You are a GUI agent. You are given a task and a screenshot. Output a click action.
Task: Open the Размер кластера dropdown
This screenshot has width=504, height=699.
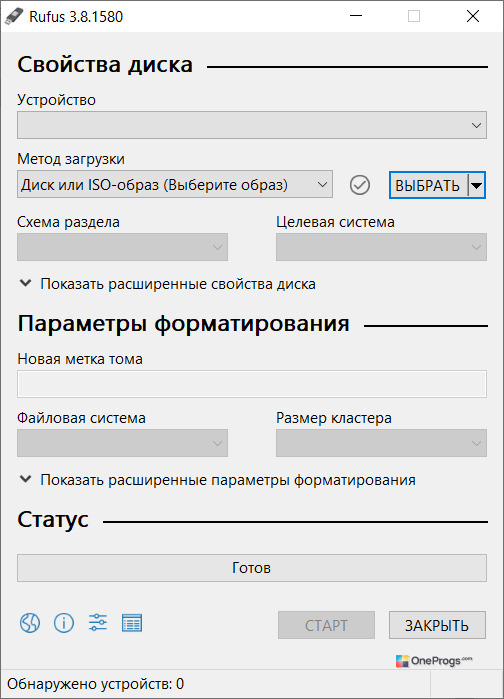click(x=381, y=443)
